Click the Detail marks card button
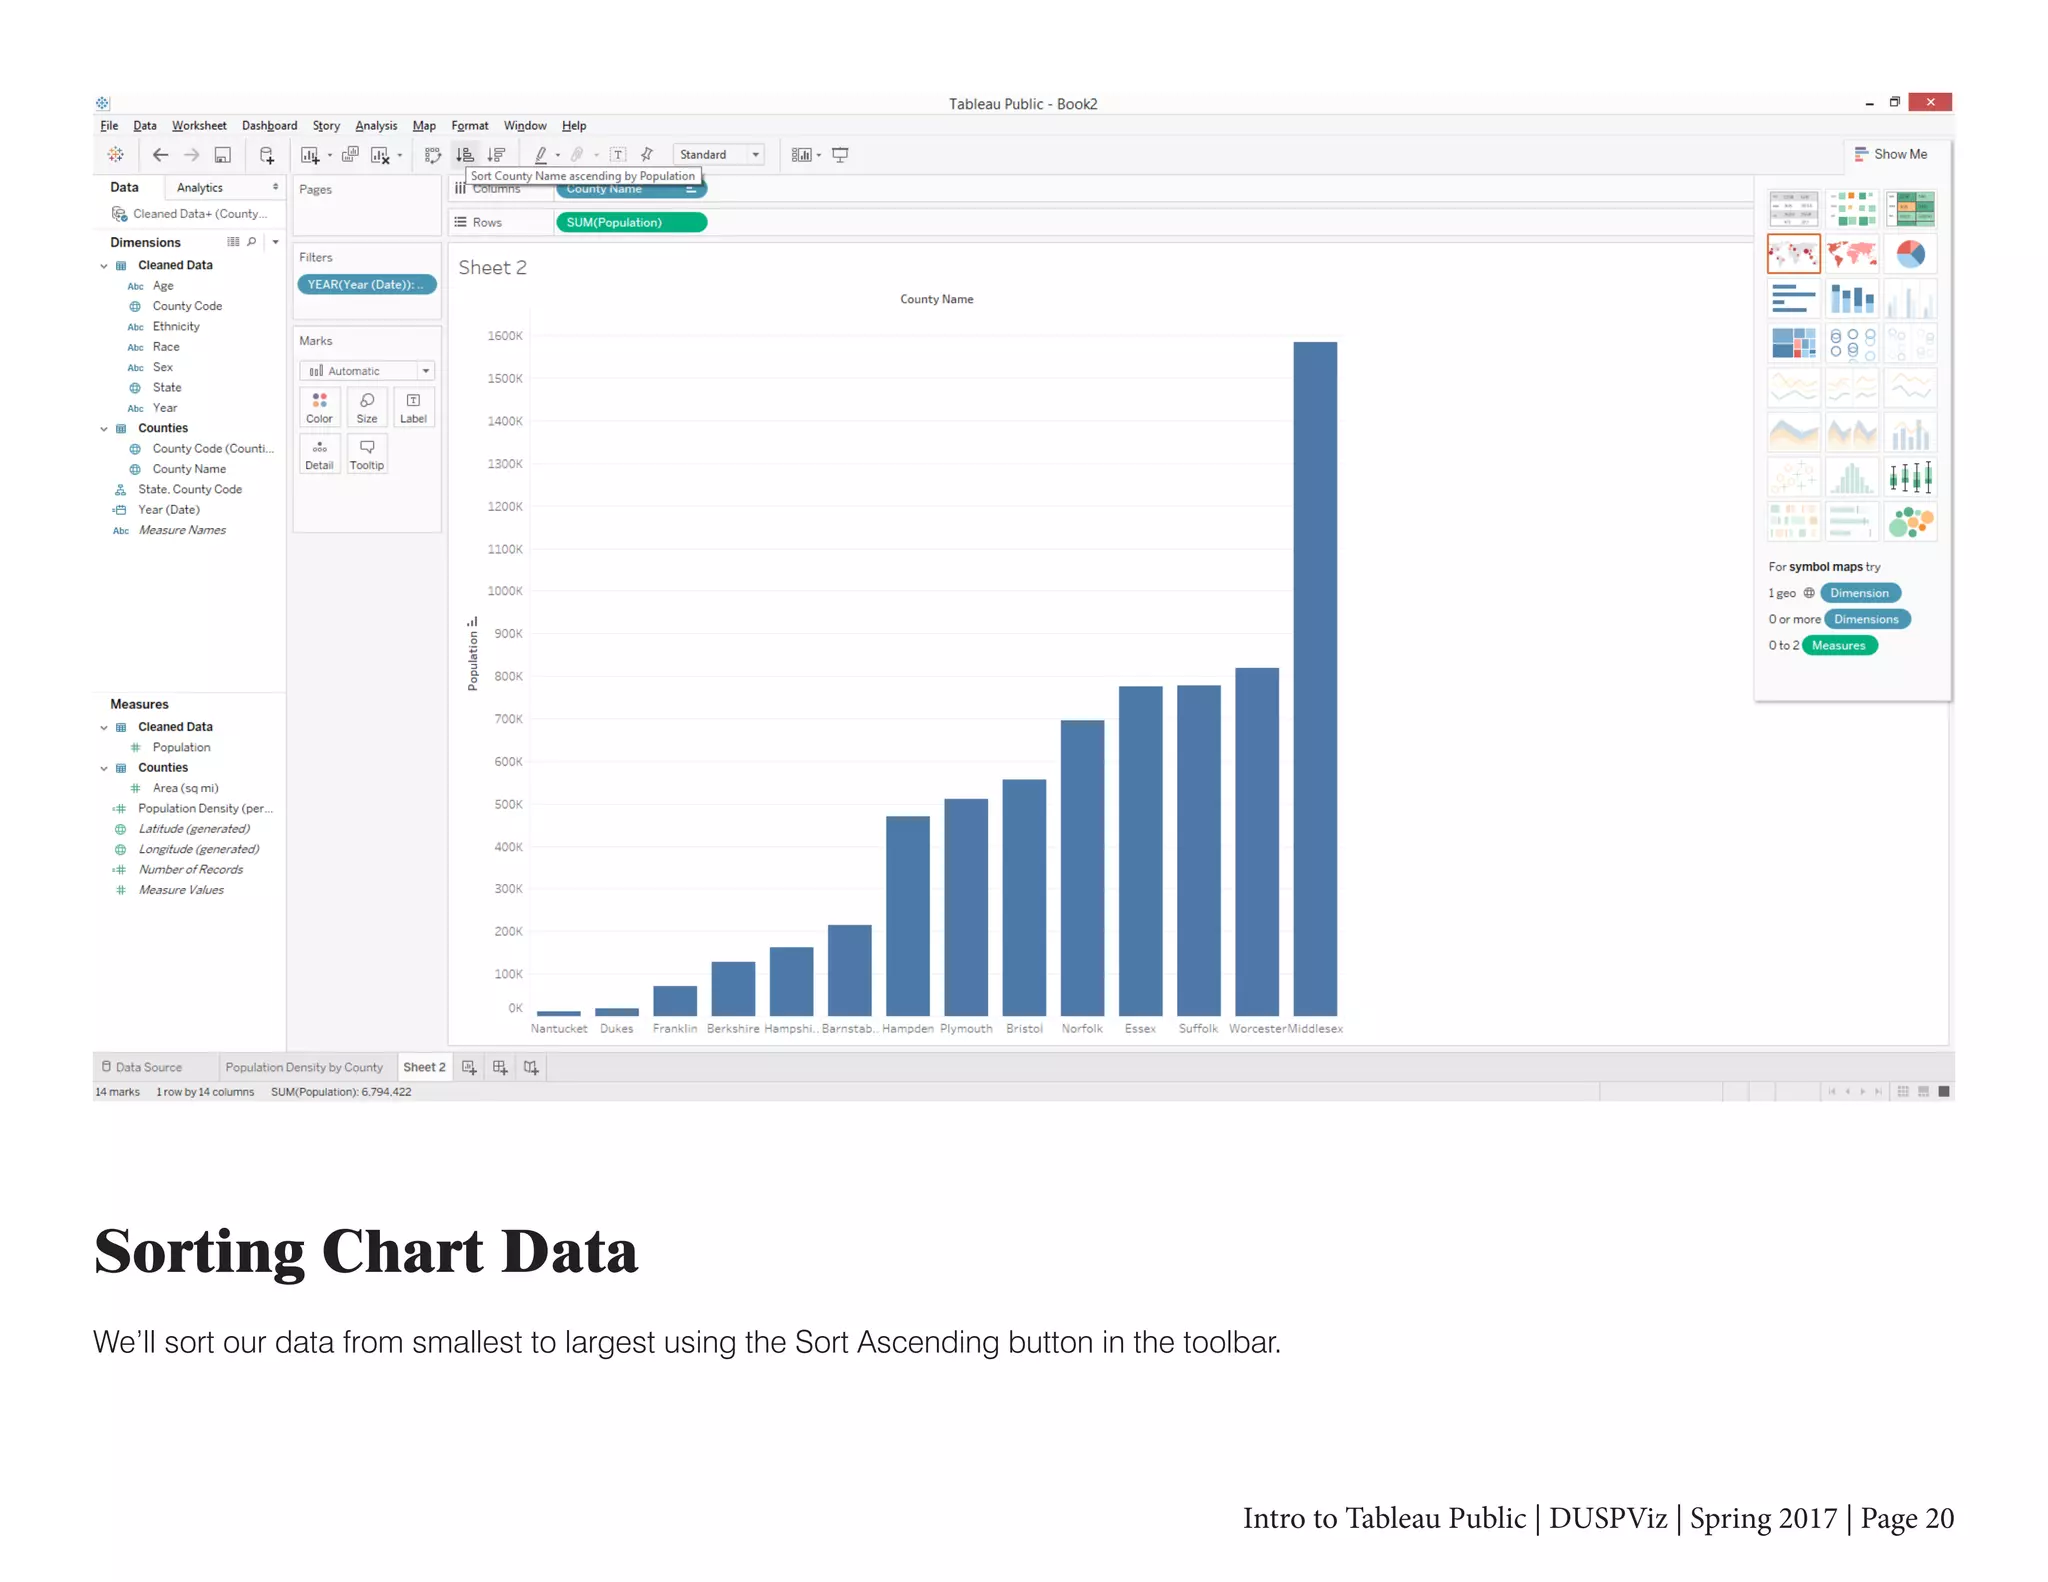The height and width of the screenshot is (1582, 2048). click(x=320, y=454)
